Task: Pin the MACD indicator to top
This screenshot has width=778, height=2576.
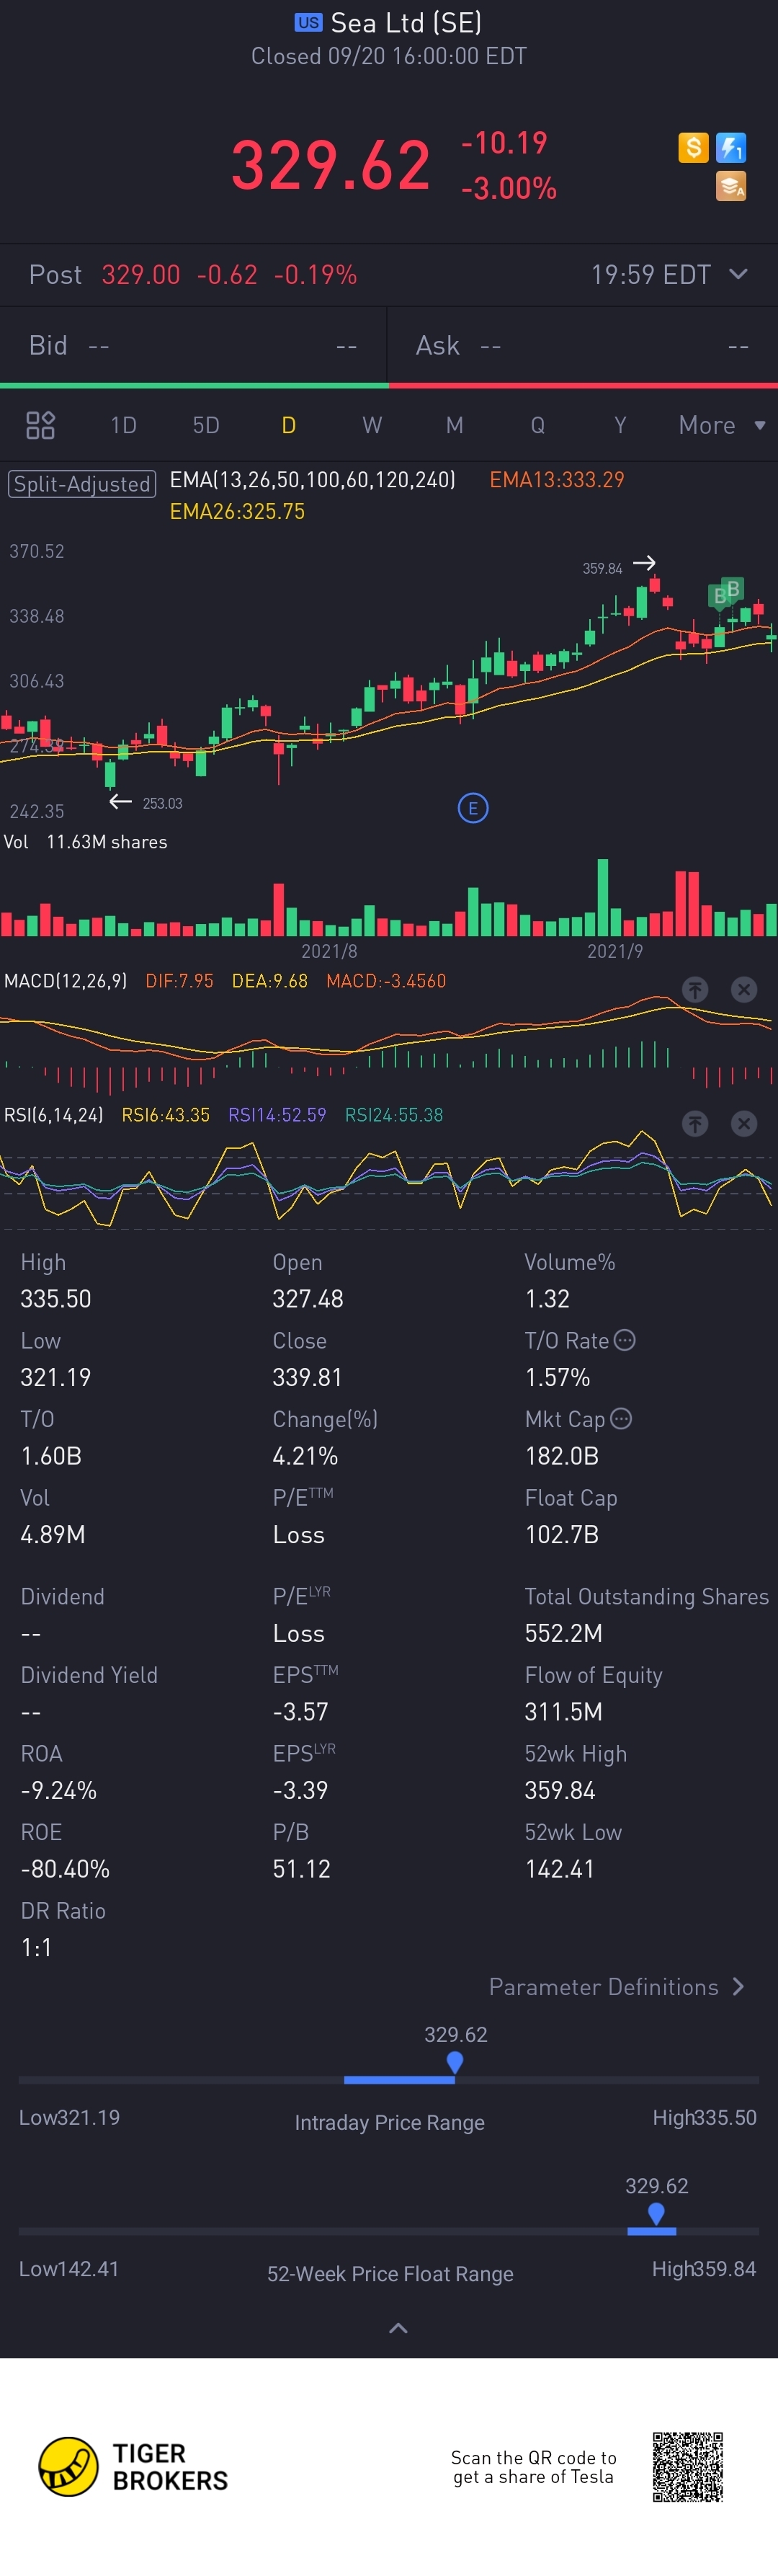Action: (x=695, y=989)
